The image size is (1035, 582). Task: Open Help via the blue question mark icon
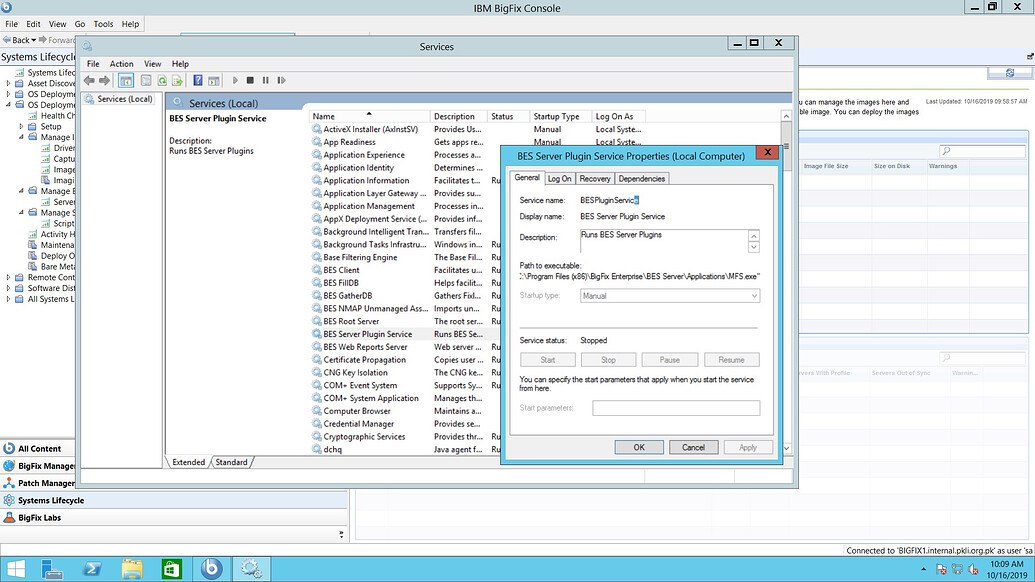[197, 81]
